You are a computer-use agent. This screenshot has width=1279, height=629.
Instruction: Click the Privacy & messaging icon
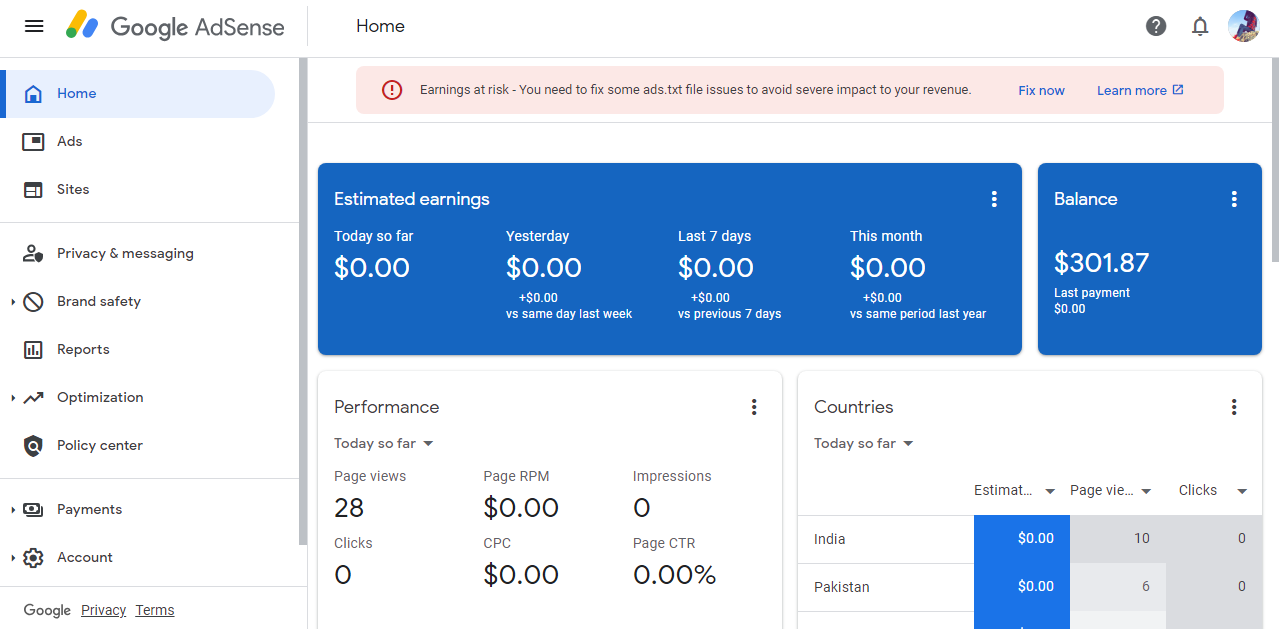click(x=33, y=253)
